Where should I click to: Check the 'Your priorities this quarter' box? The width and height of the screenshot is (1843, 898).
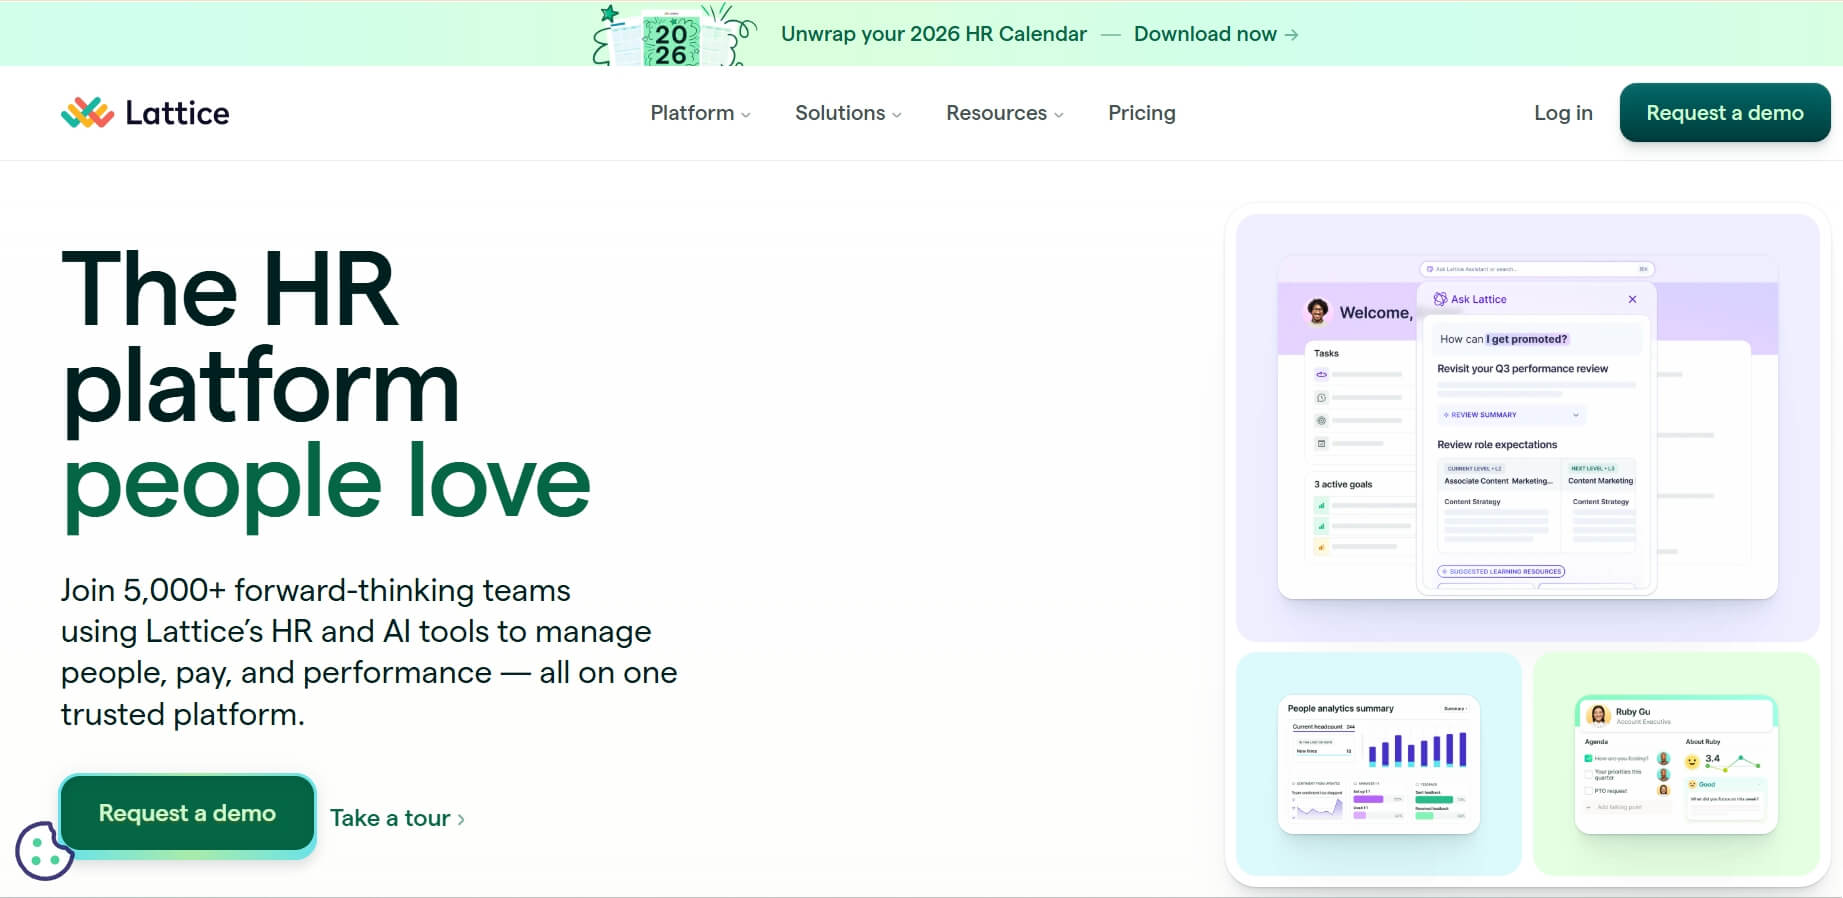[x=1588, y=773]
